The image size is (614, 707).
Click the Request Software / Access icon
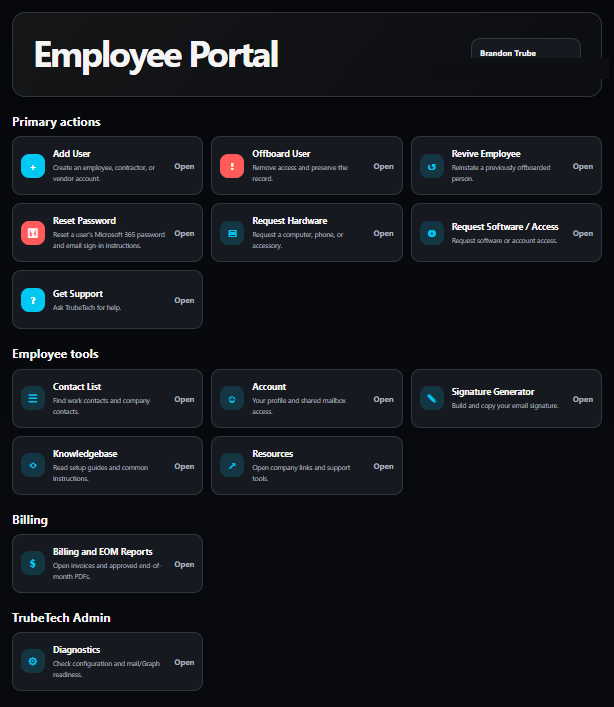click(432, 233)
